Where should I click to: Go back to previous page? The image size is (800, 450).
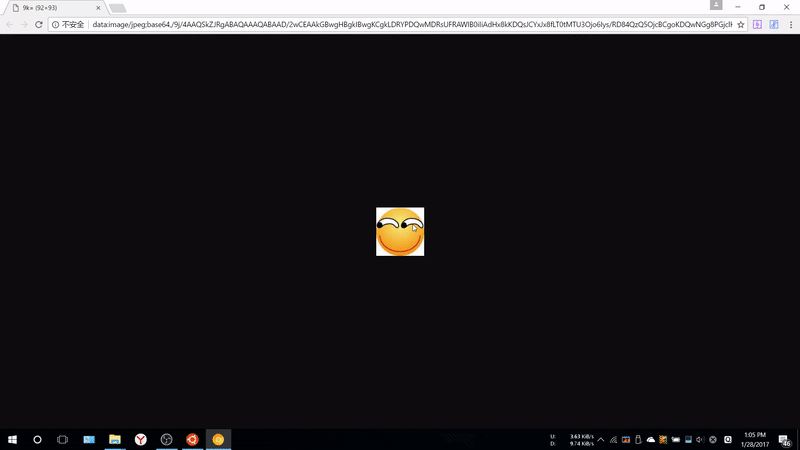pos(10,24)
